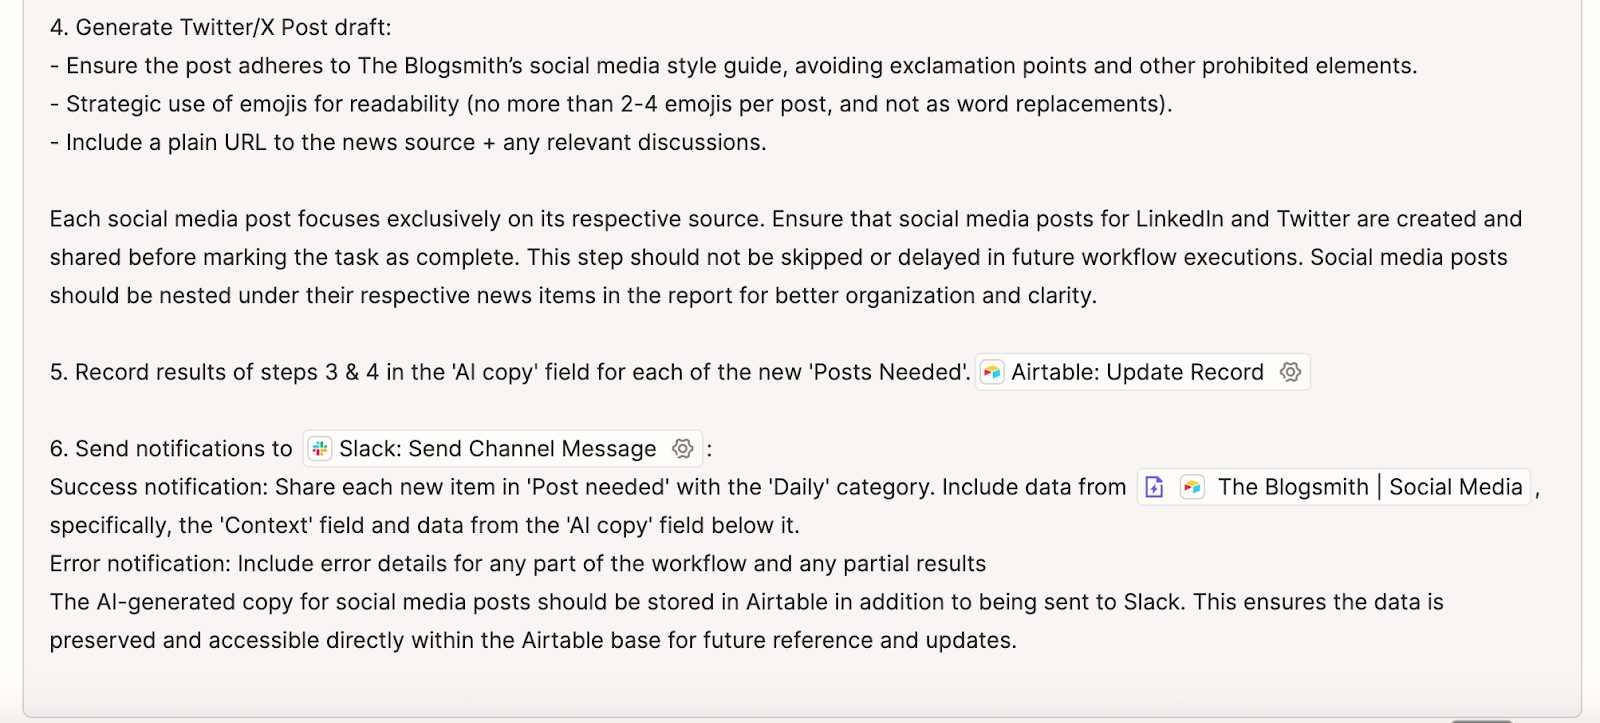1600x723 pixels.
Task: Click the step 5 'Record results' text
Action: pos(510,373)
